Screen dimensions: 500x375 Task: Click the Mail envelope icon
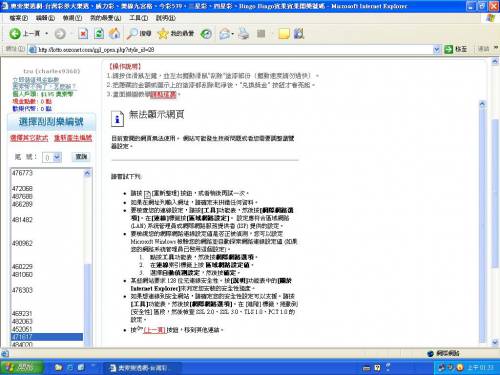[225, 34]
